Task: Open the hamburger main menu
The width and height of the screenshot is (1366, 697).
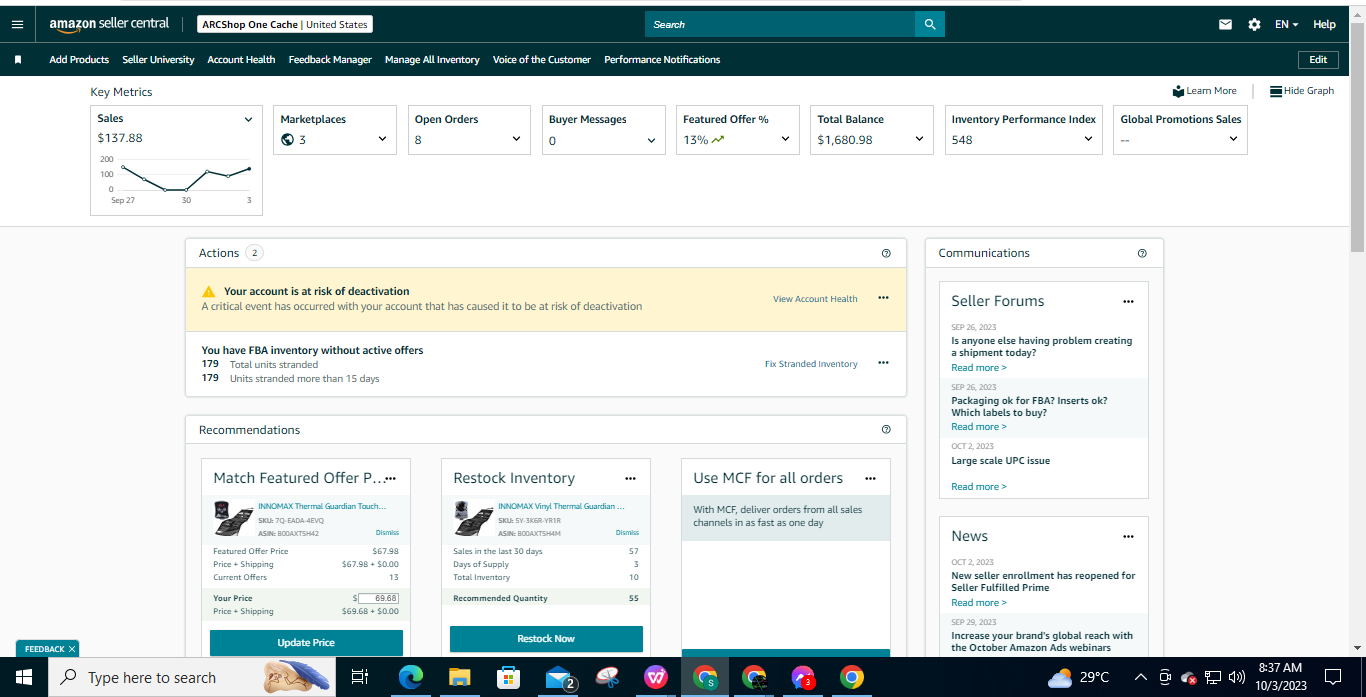Action: pyautogui.click(x=17, y=24)
